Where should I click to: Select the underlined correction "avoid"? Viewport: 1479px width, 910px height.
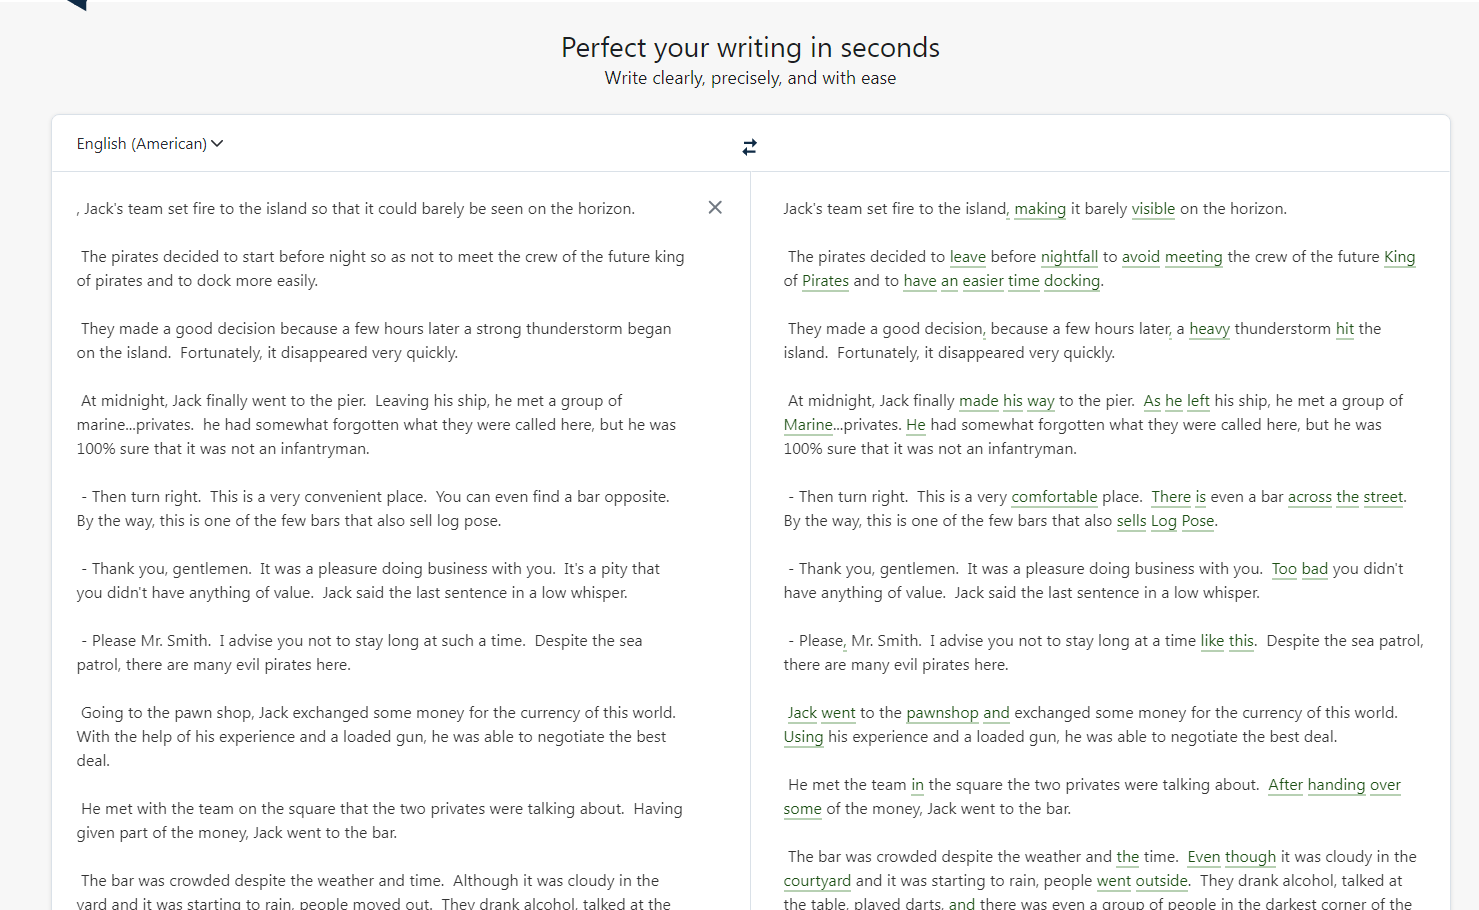tap(1140, 257)
